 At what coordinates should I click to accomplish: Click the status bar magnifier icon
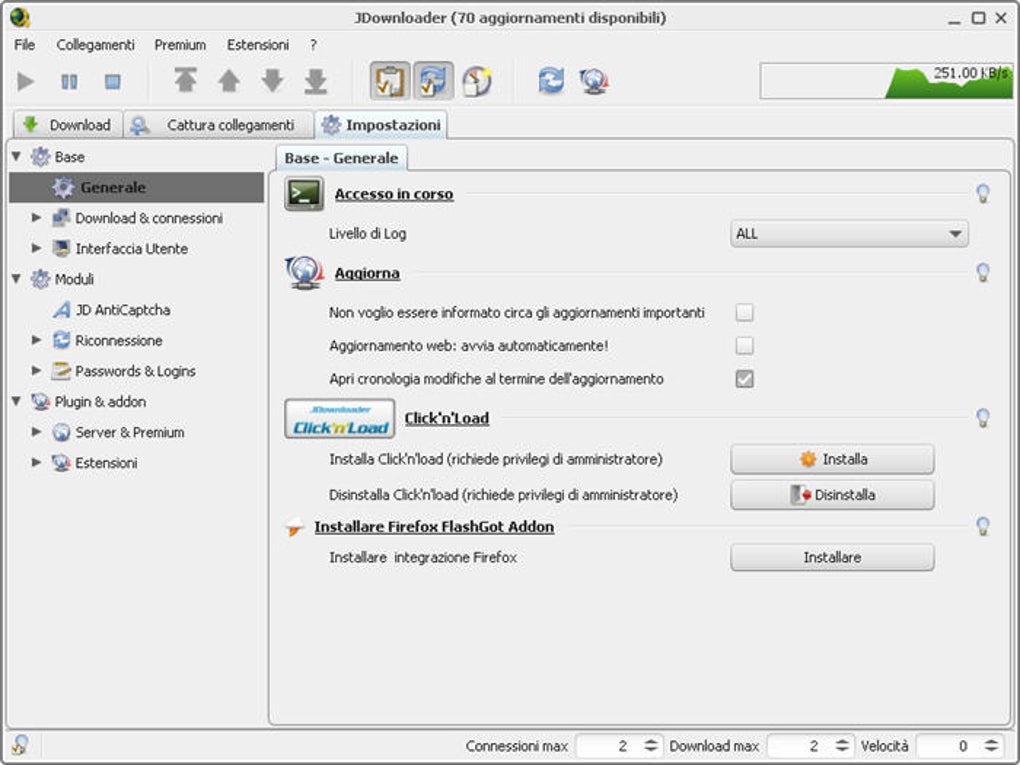(20, 745)
